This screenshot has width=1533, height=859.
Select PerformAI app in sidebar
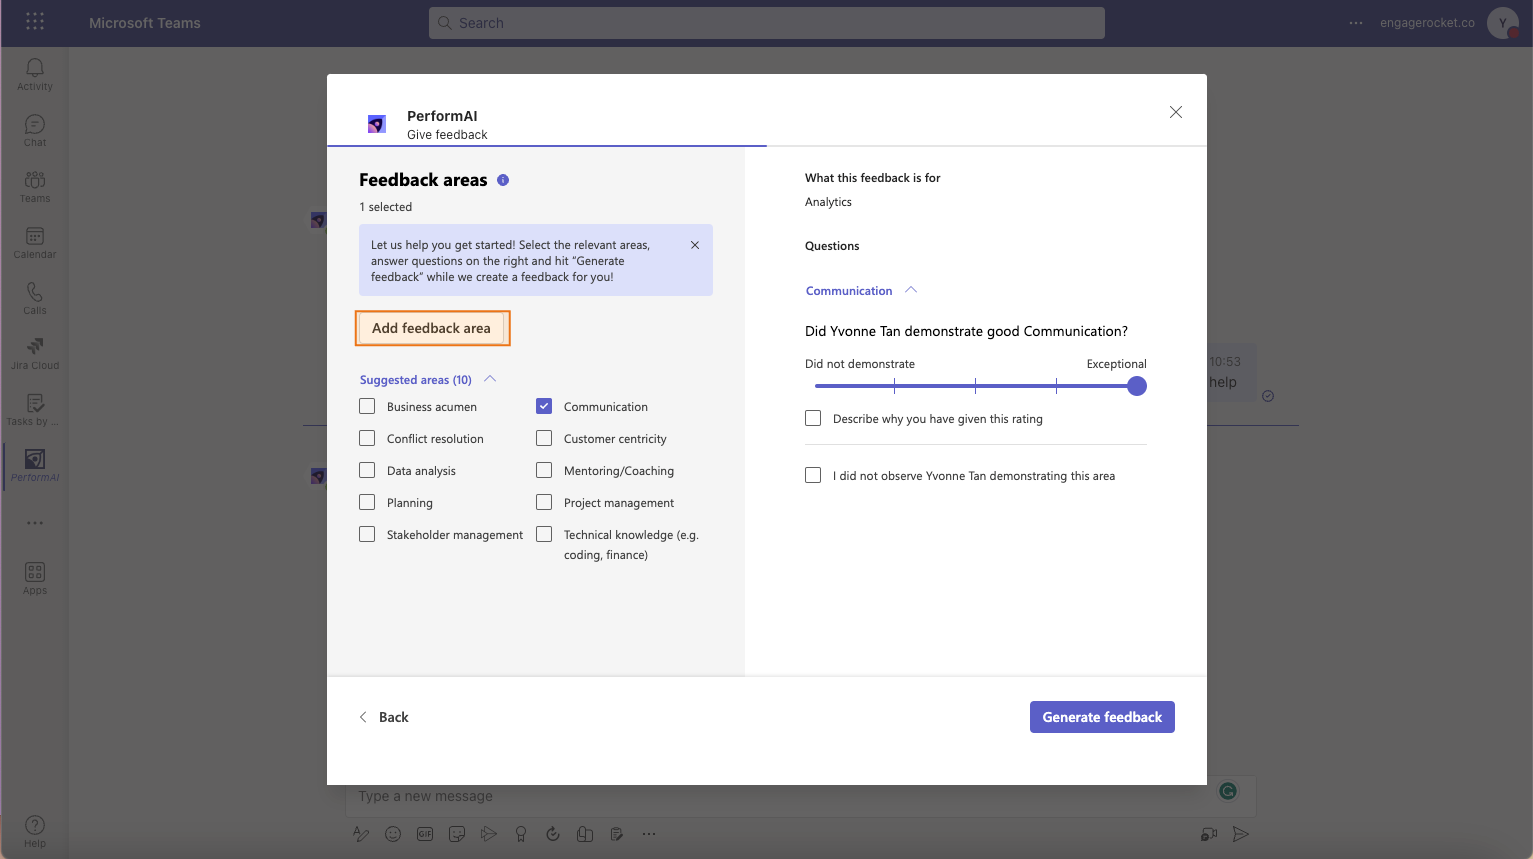35,465
